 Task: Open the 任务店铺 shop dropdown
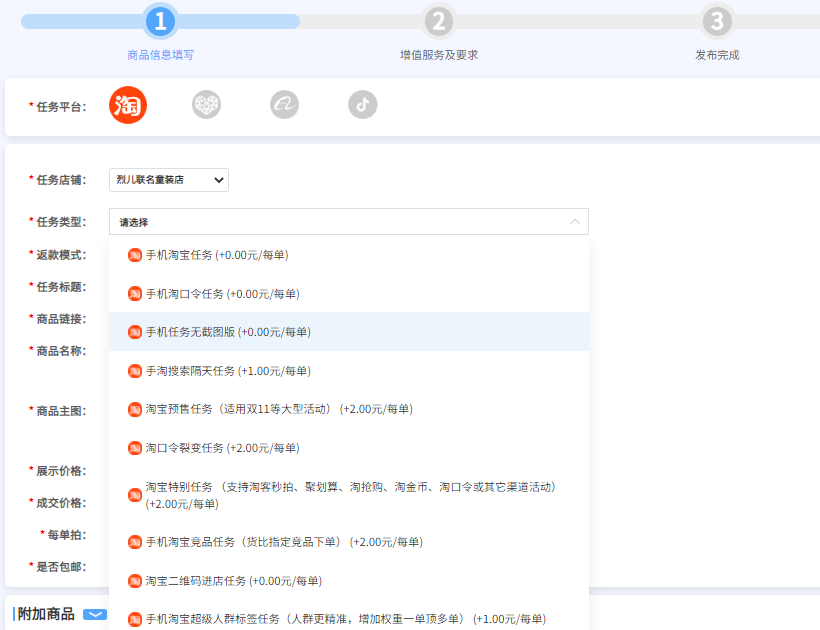tap(168, 180)
